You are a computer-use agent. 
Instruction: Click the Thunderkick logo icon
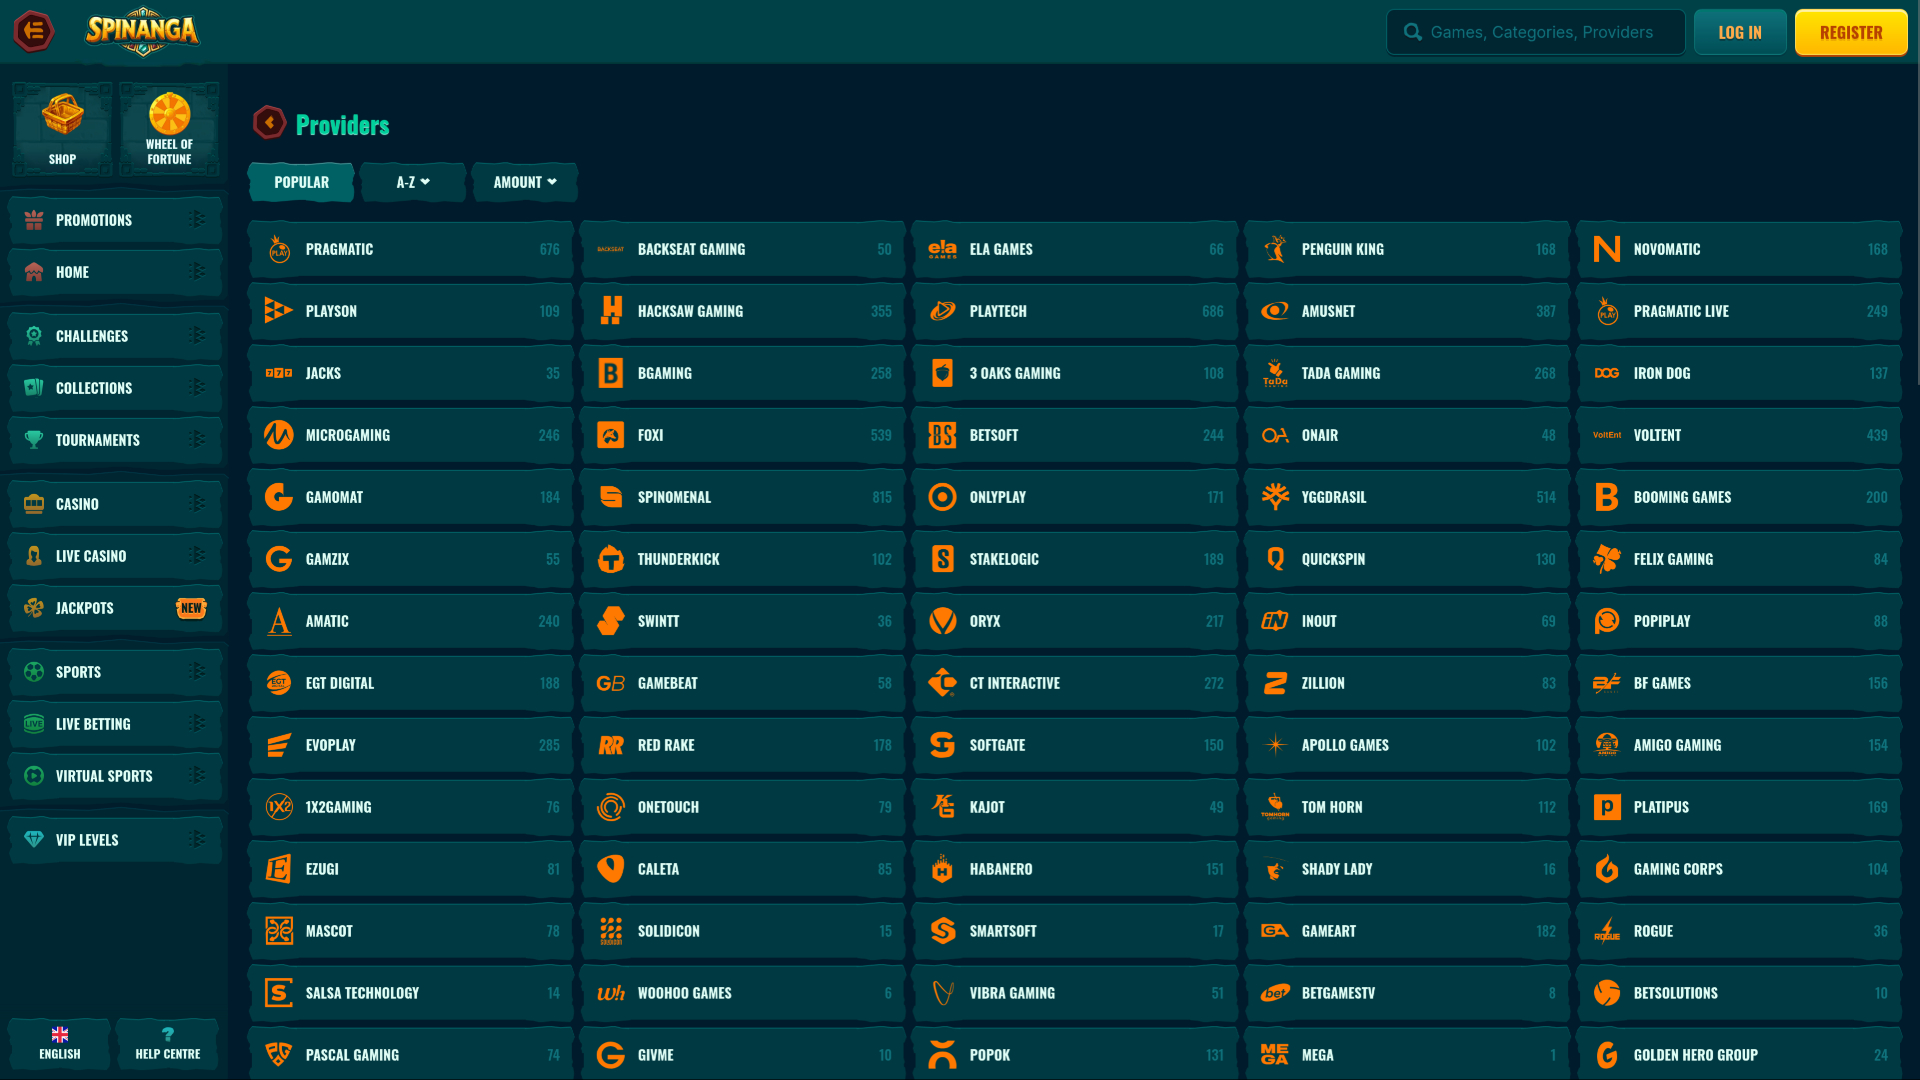611,559
